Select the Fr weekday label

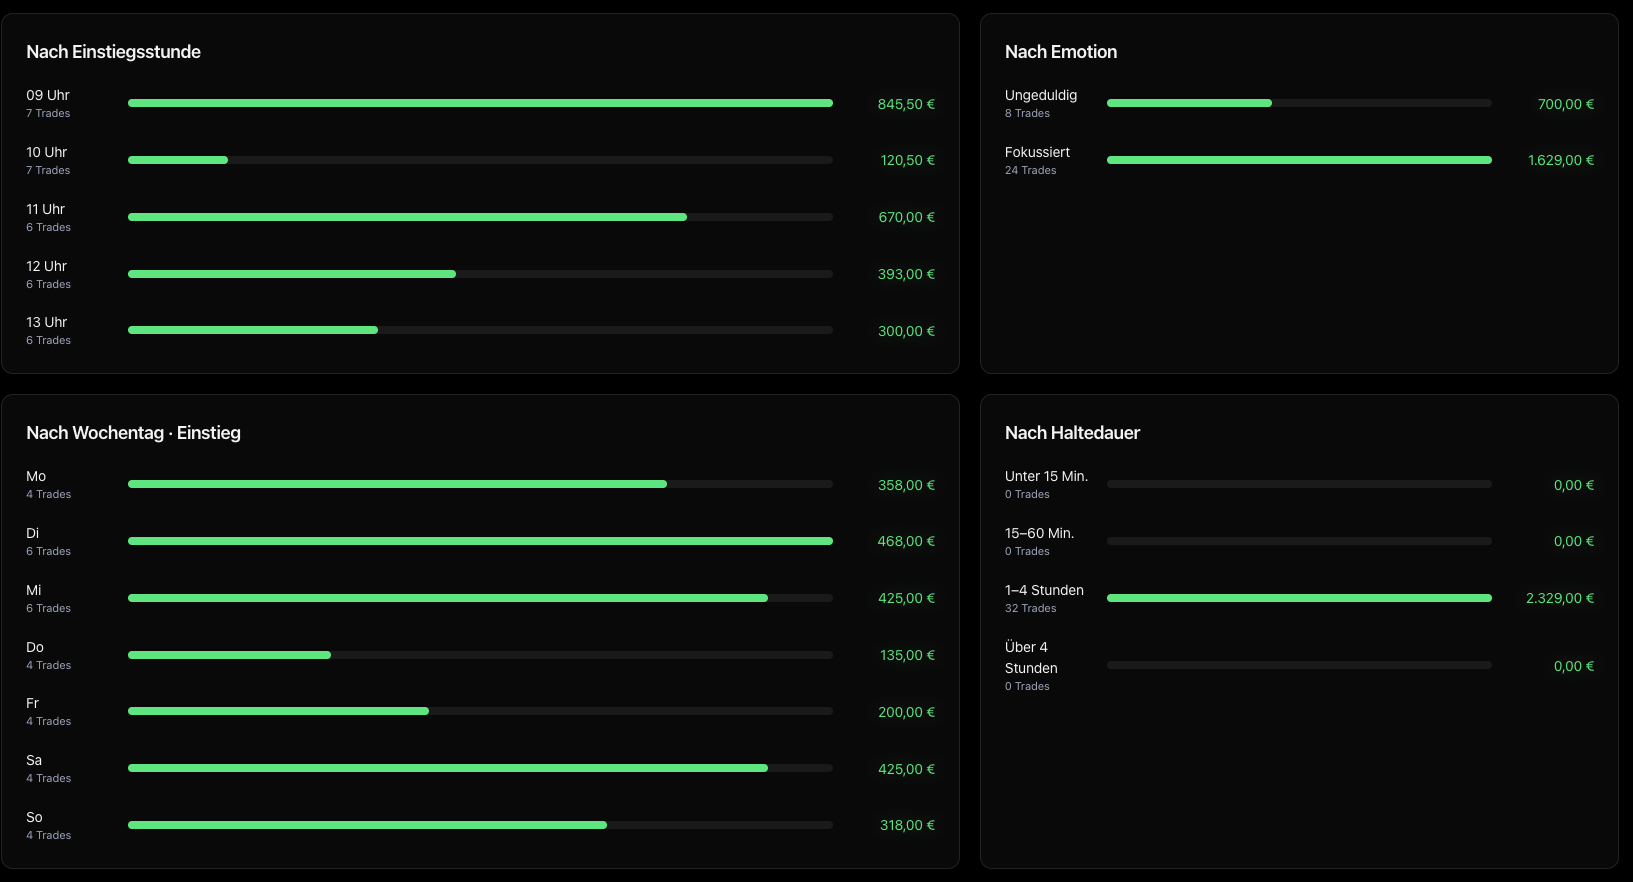pos(32,703)
